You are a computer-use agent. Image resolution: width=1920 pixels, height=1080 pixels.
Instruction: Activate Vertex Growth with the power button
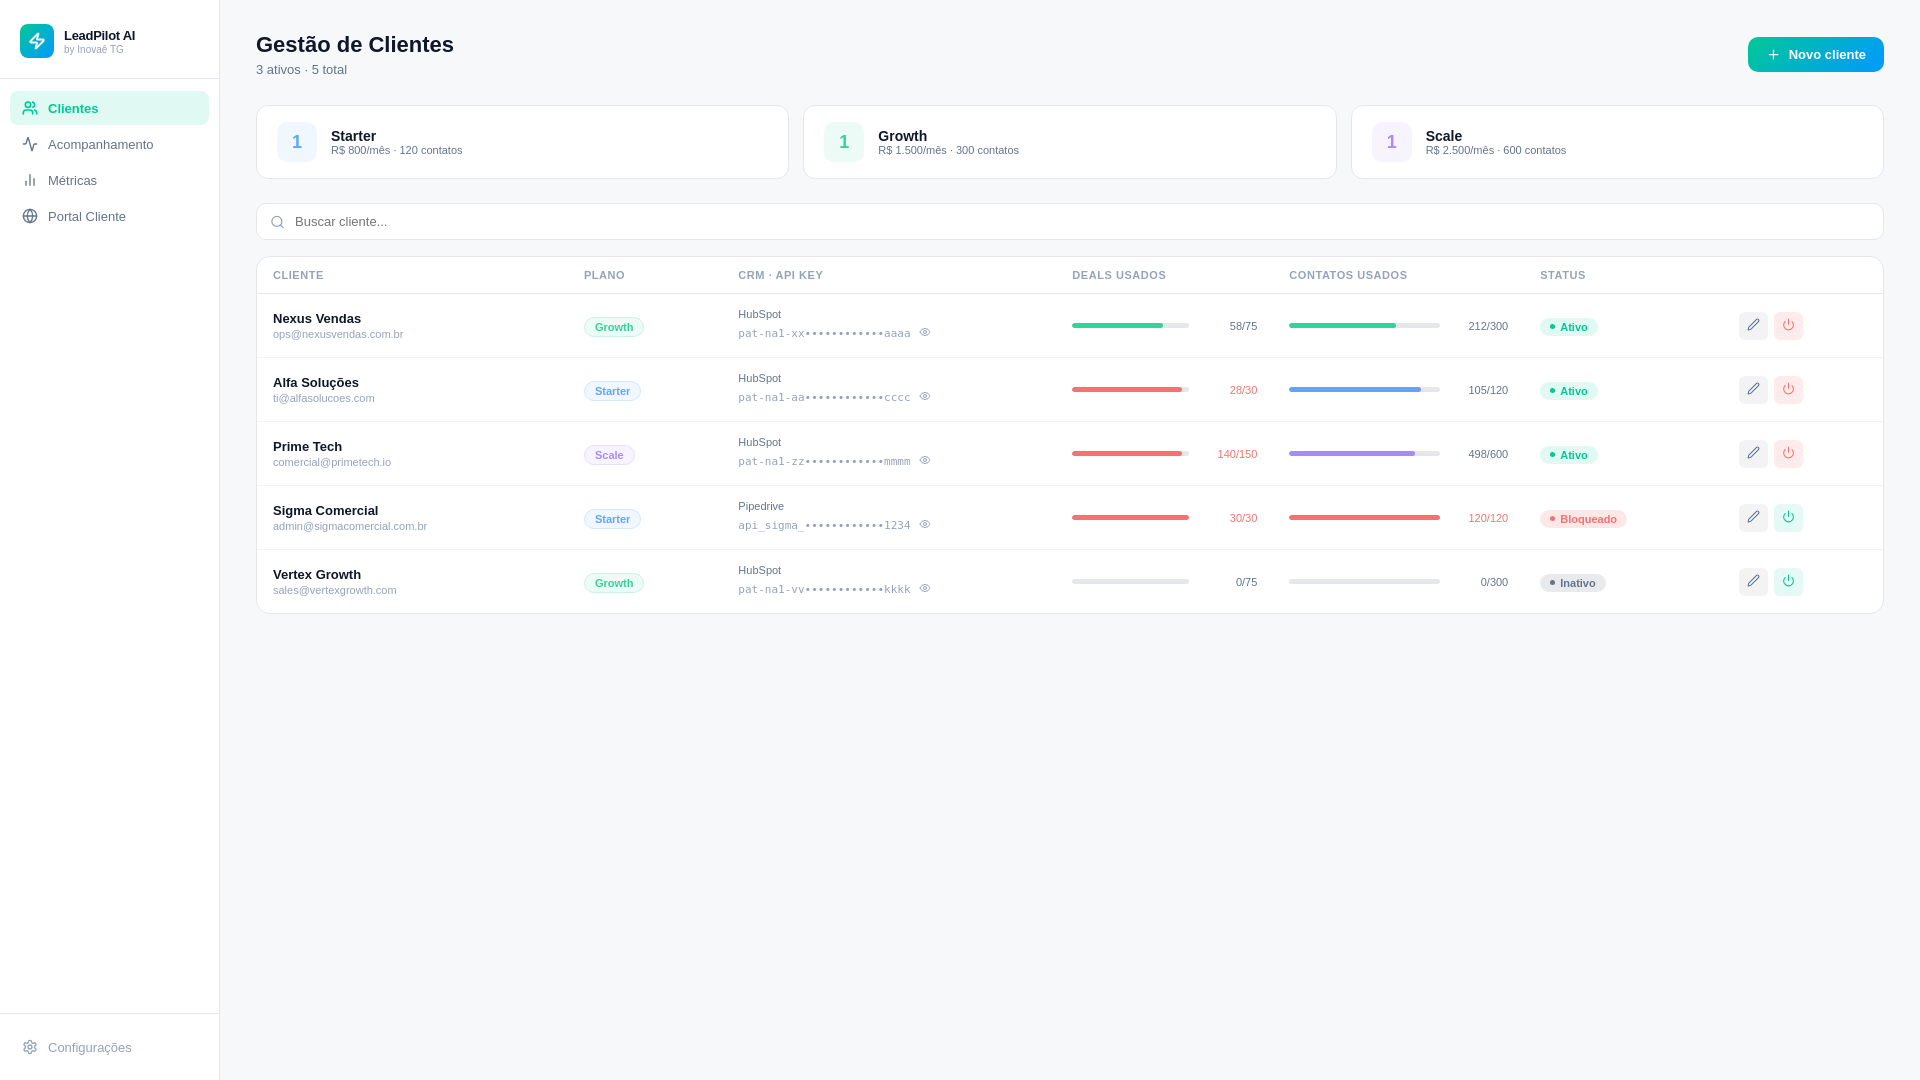tap(1788, 581)
